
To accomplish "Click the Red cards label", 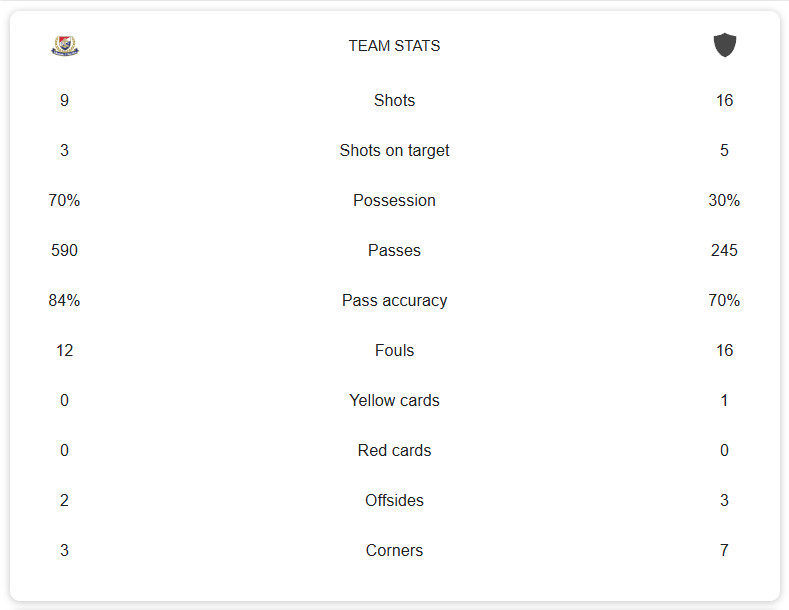I will [x=394, y=450].
